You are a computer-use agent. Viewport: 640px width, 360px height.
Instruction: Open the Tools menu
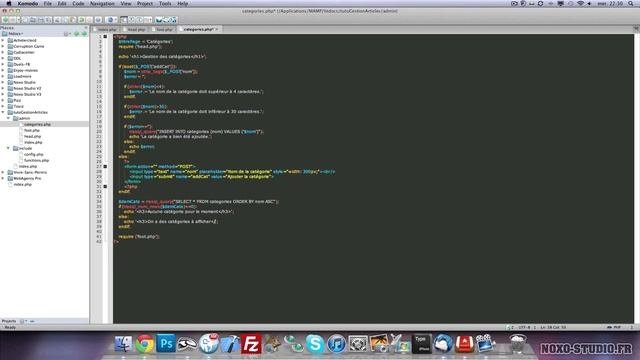165,3
